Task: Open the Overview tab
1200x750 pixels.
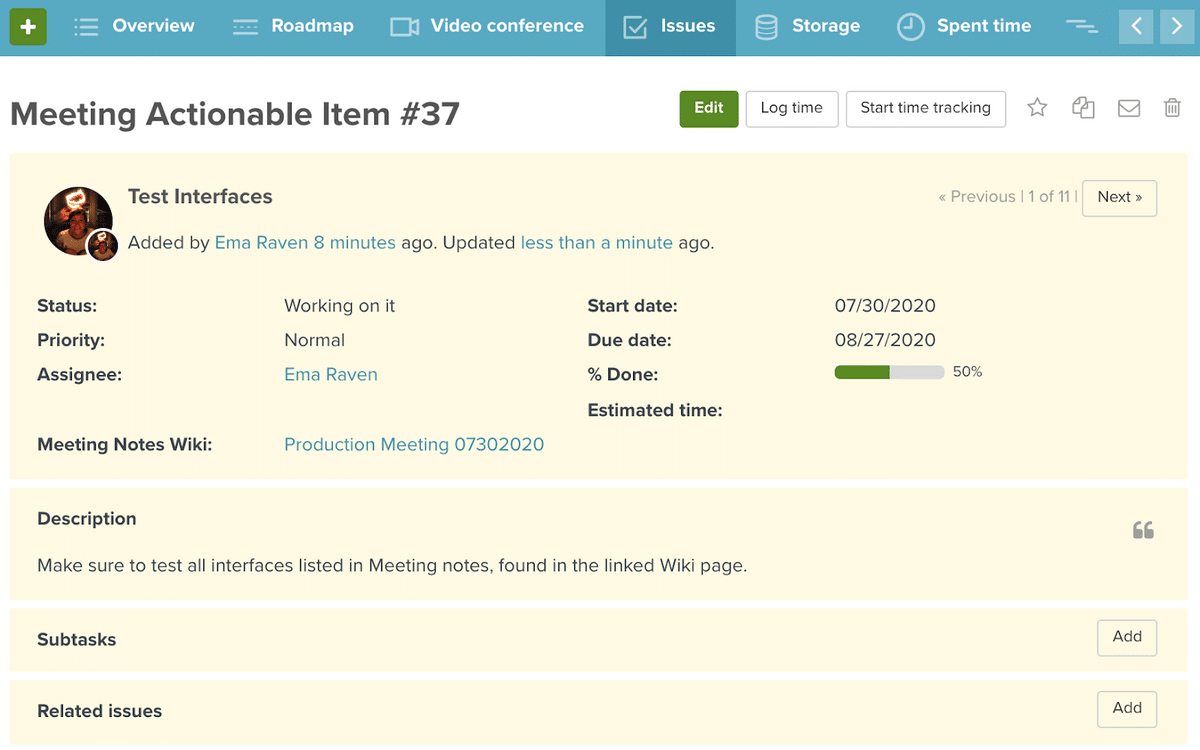Action: 134,27
